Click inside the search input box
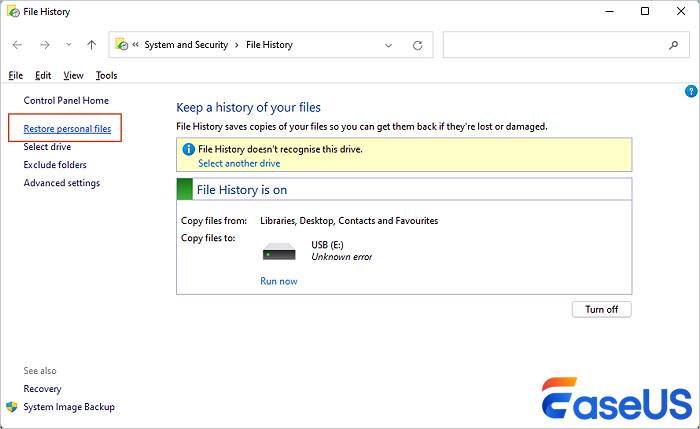The image size is (700, 429). 555,45
